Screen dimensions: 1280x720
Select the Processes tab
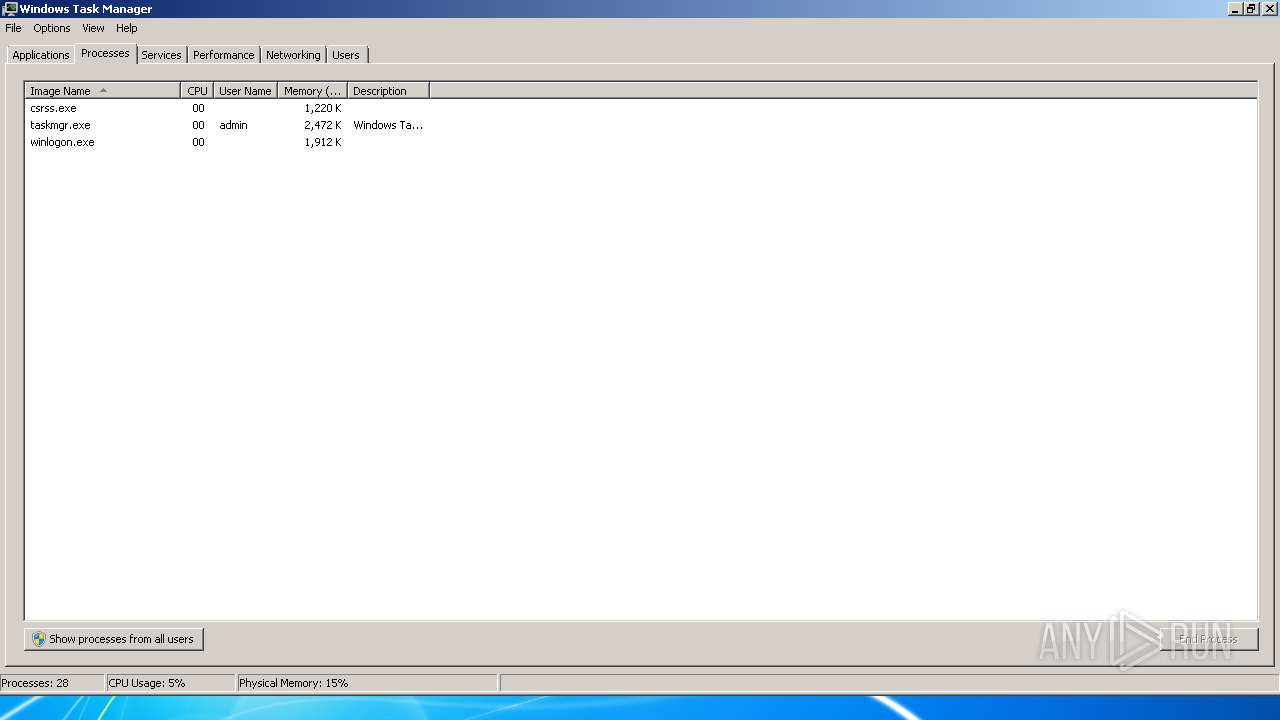click(105, 53)
